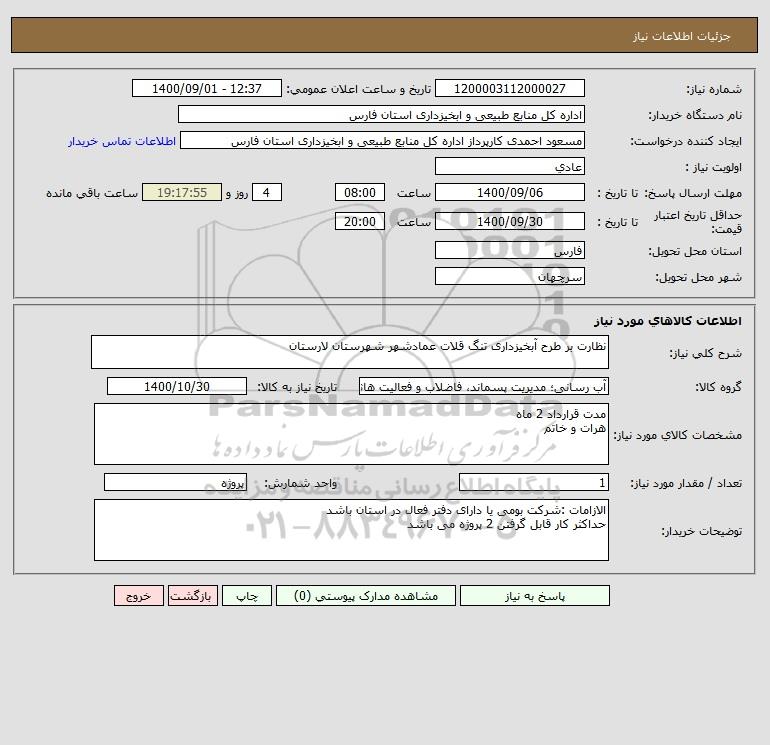Click the remaining time countdown 19:17:55
The image size is (770, 745).
click(x=182, y=193)
